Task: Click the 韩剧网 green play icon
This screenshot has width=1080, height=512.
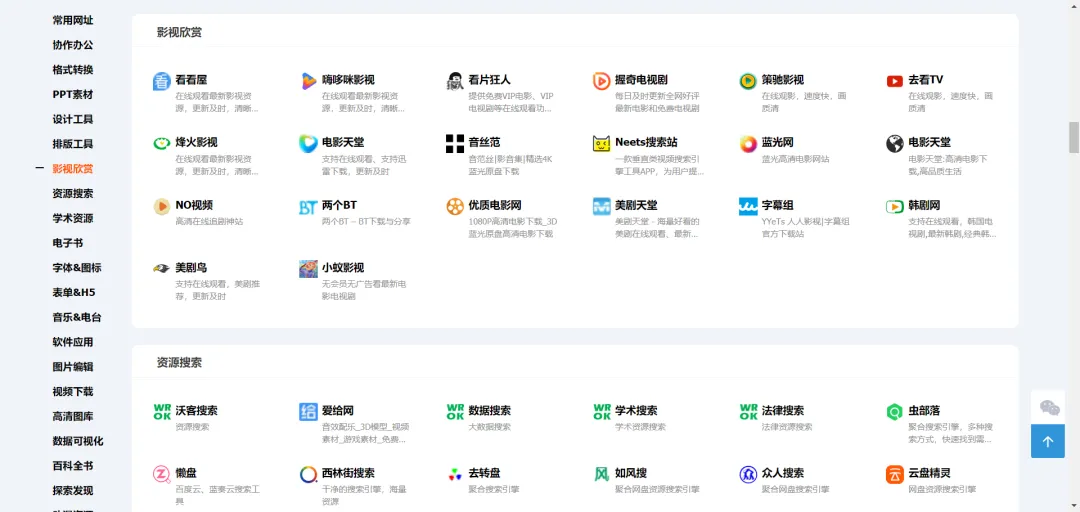Action: 895,207
